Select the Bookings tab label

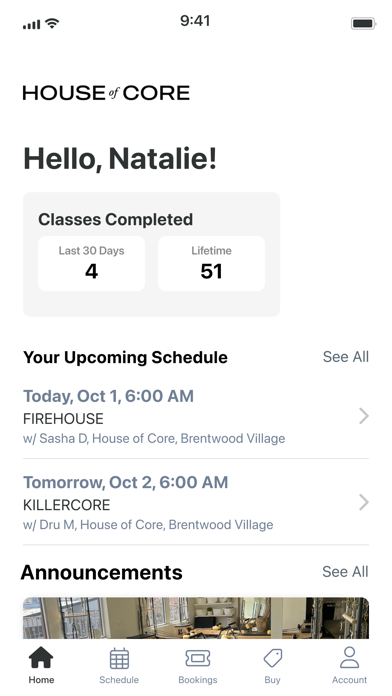(198, 680)
